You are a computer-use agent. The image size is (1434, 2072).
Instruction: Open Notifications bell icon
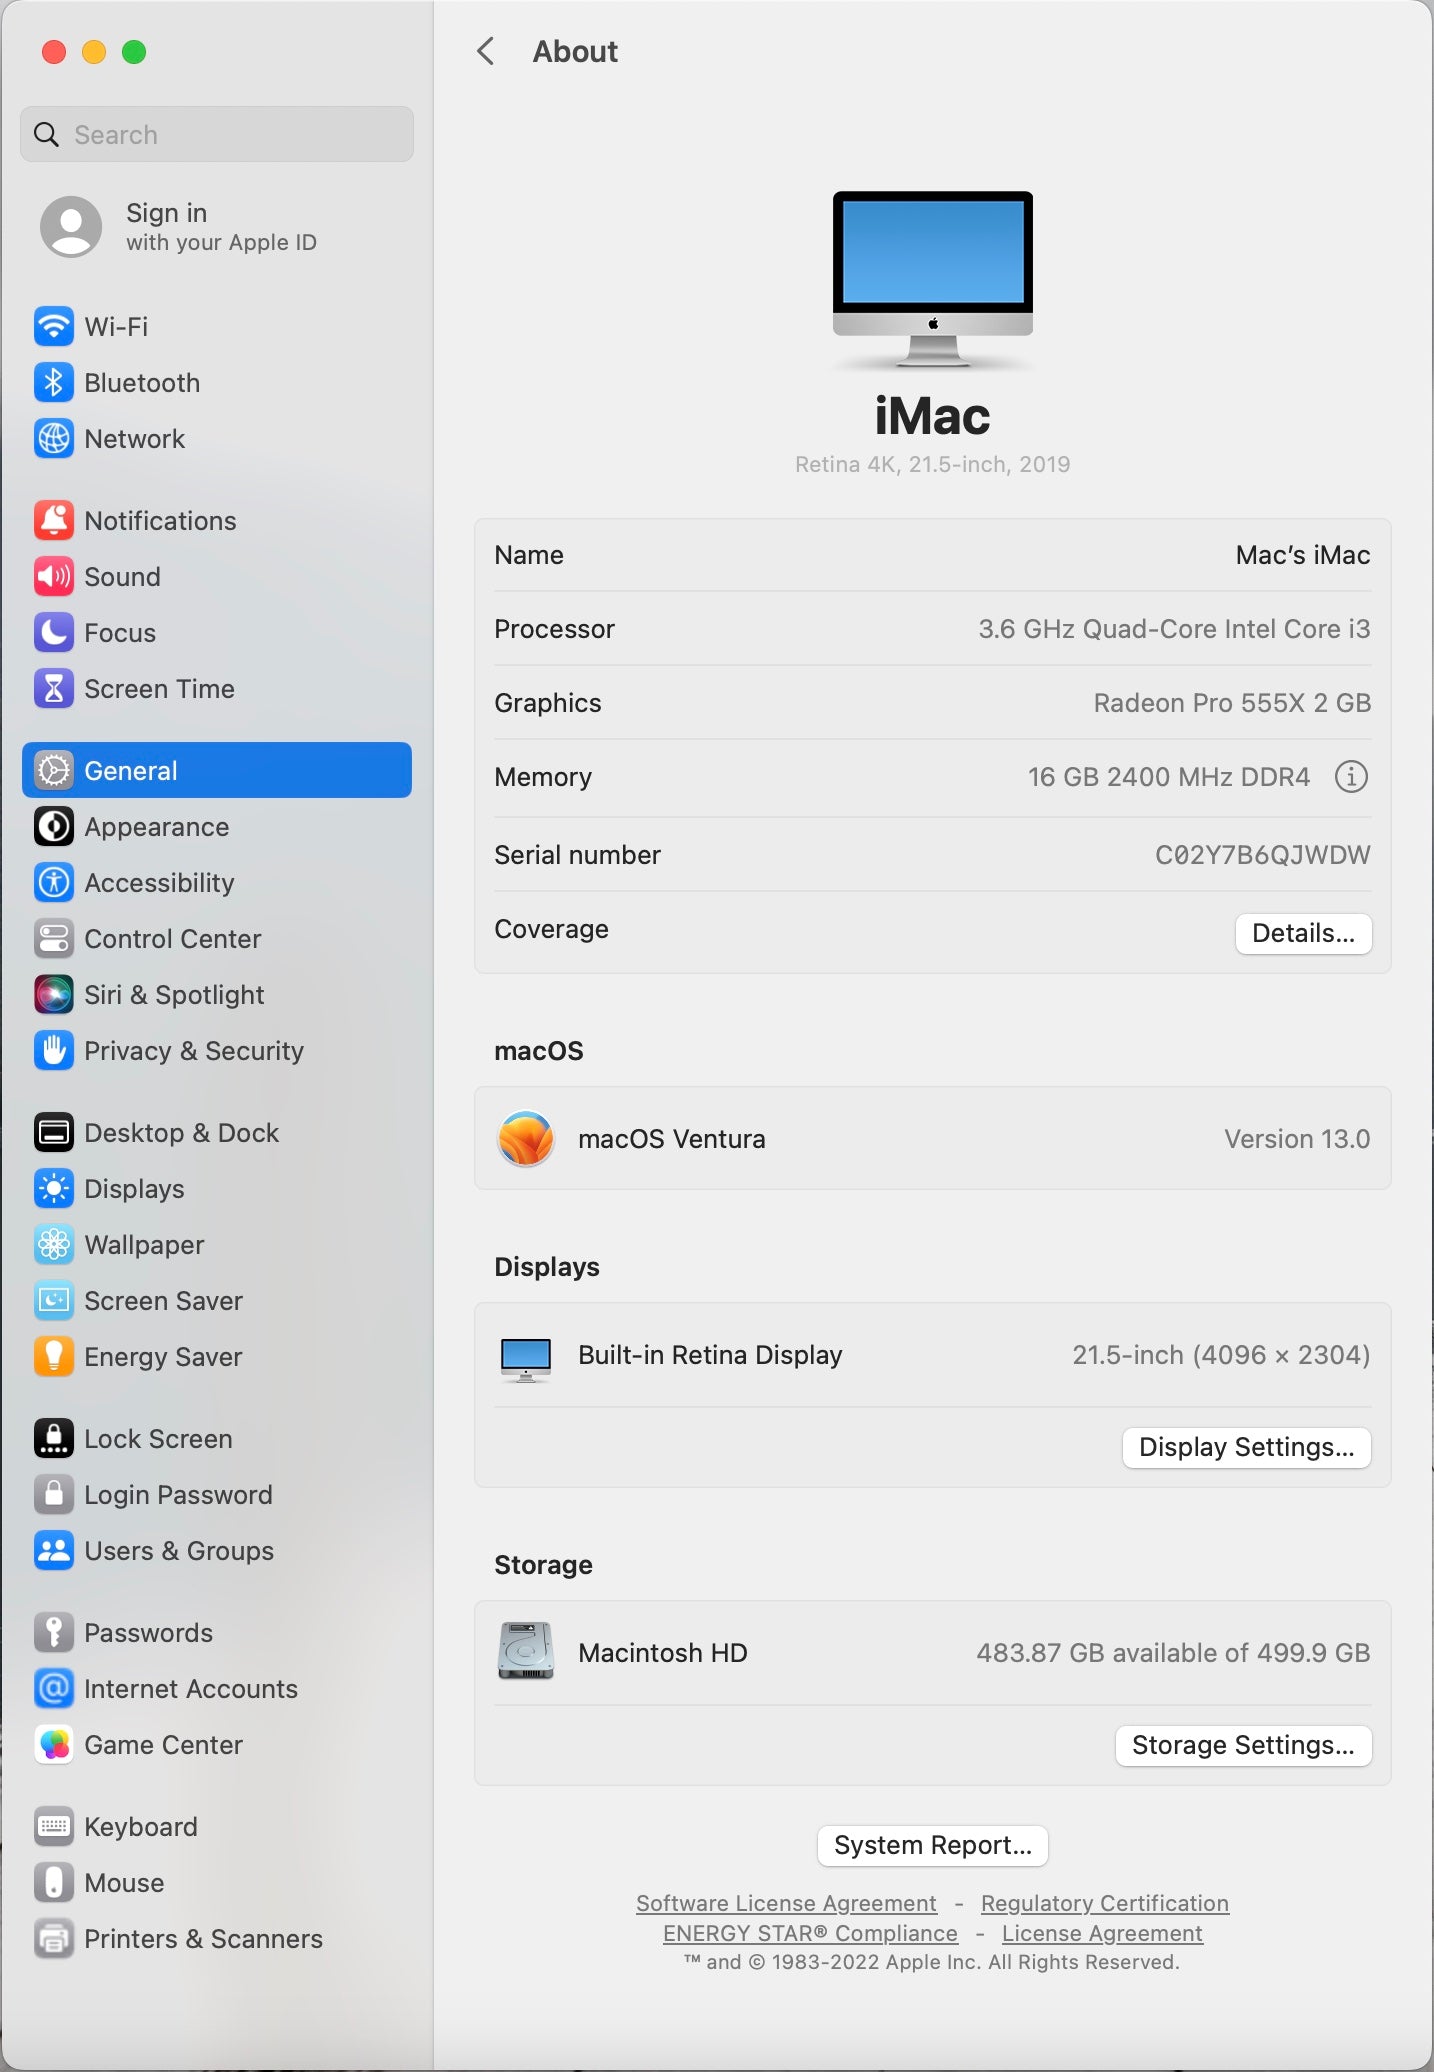tap(54, 520)
